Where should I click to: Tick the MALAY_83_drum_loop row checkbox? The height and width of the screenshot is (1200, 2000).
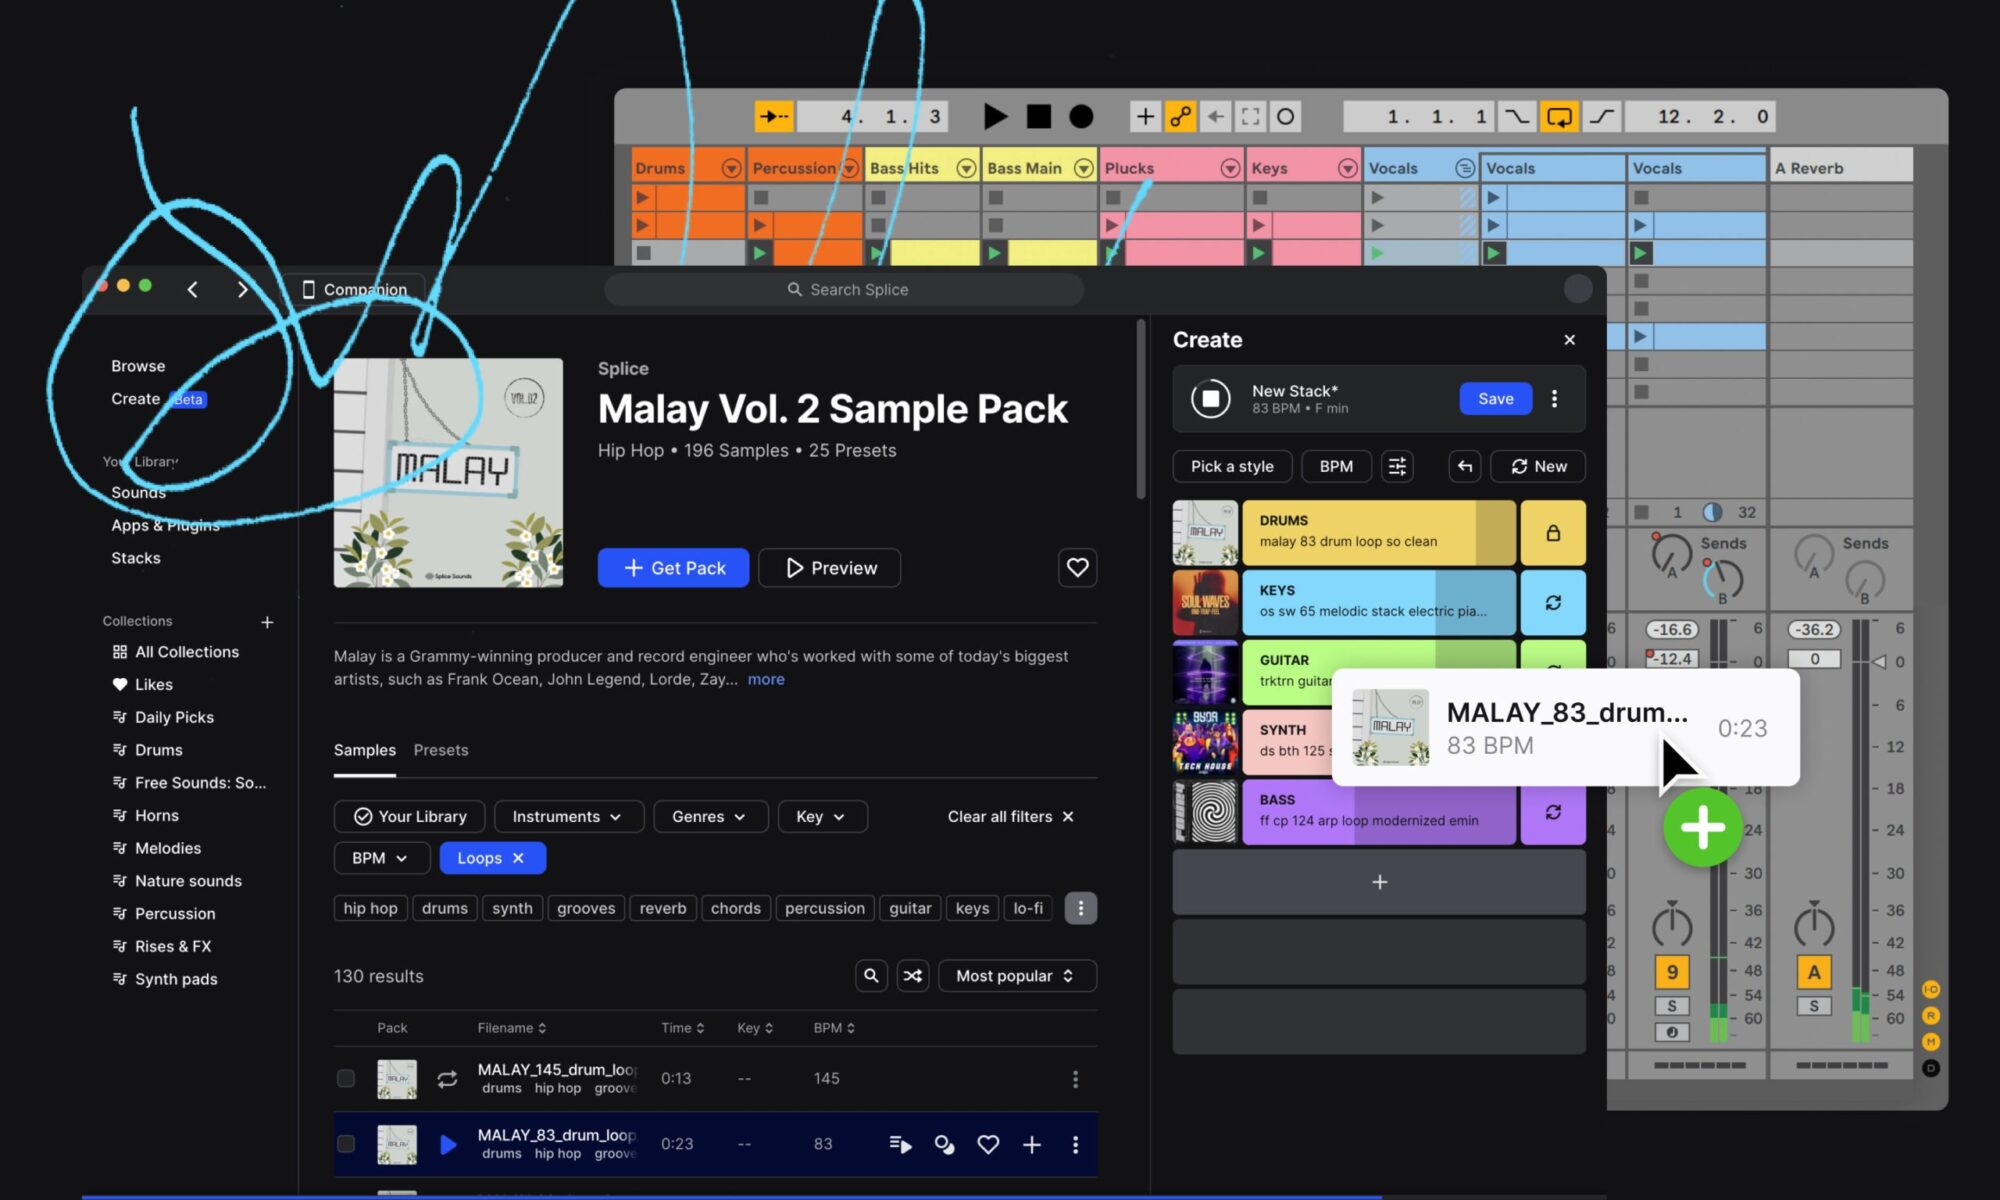[x=346, y=1144]
